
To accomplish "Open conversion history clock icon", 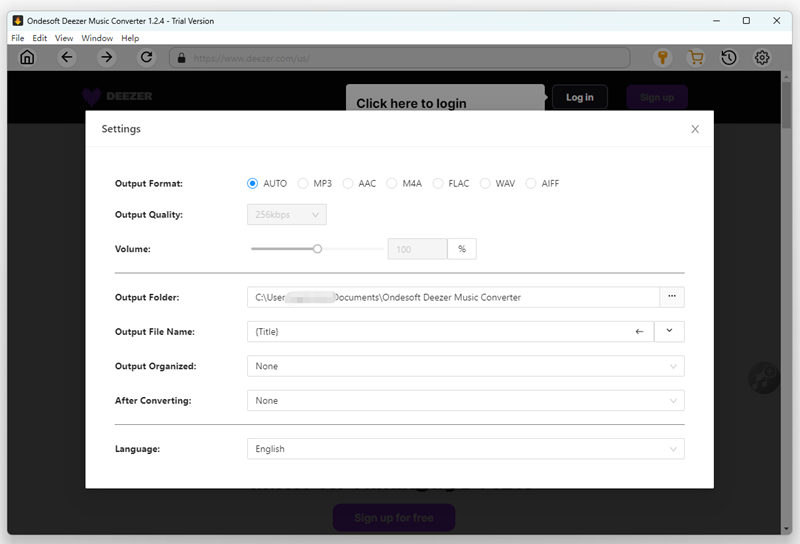I will pos(729,58).
